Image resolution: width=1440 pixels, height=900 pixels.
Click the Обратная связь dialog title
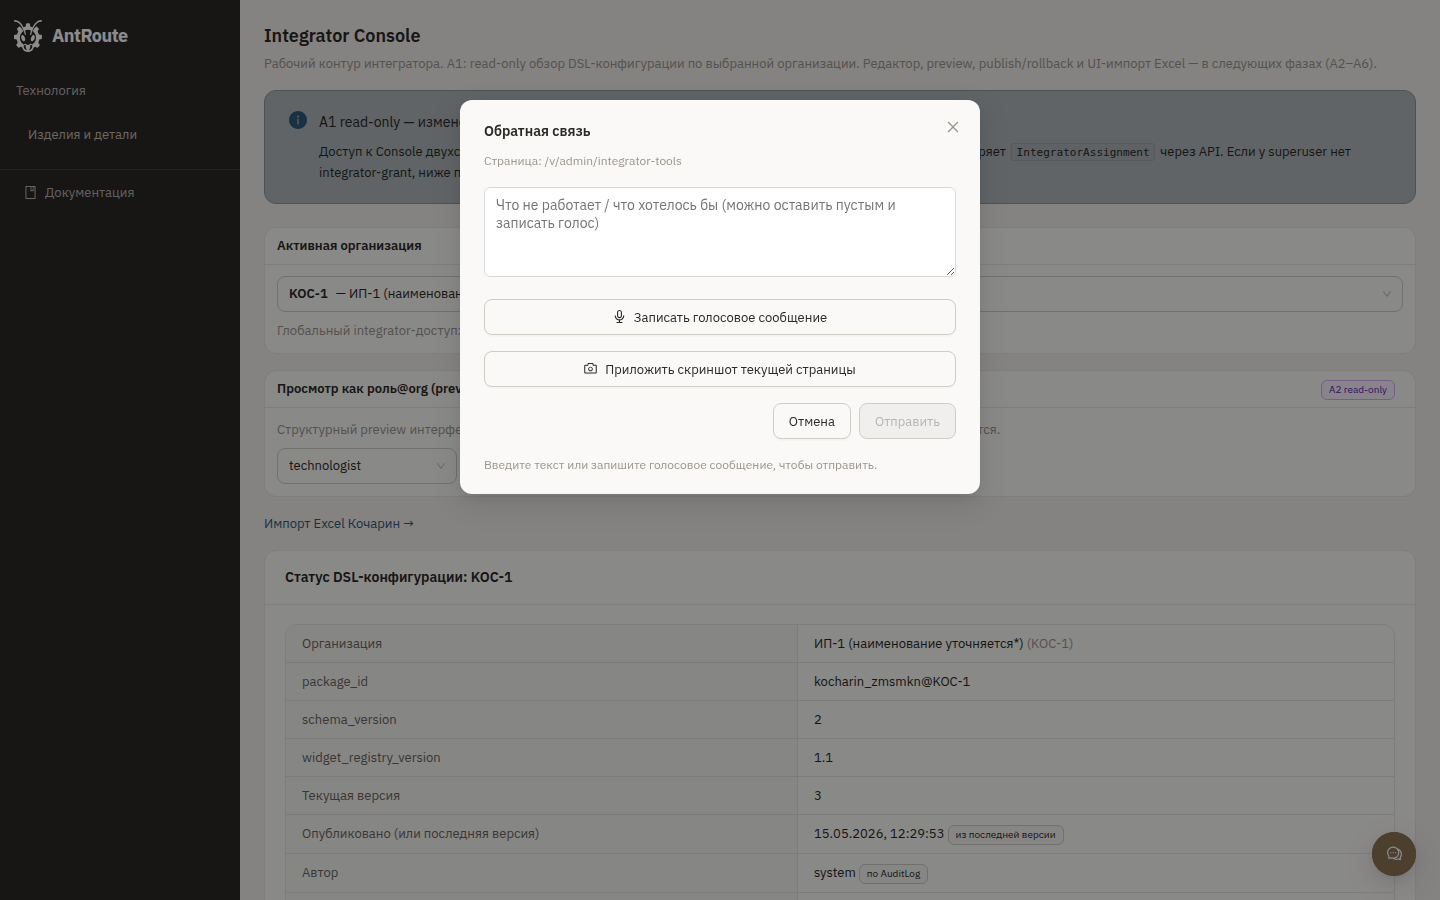coord(537,131)
